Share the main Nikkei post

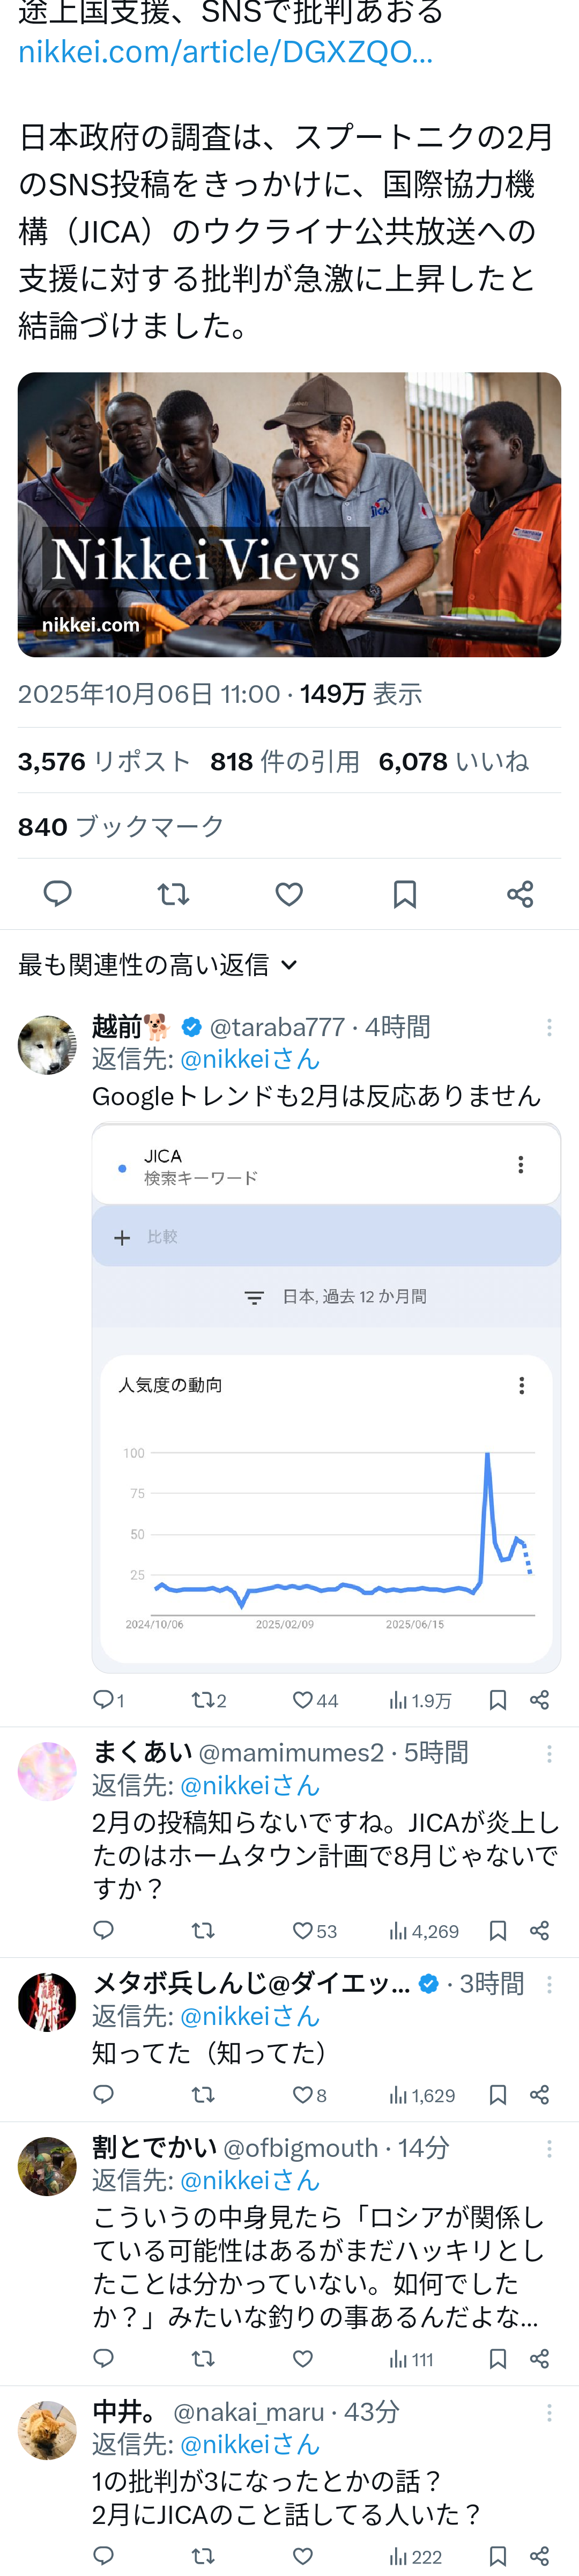[x=520, y=893]
